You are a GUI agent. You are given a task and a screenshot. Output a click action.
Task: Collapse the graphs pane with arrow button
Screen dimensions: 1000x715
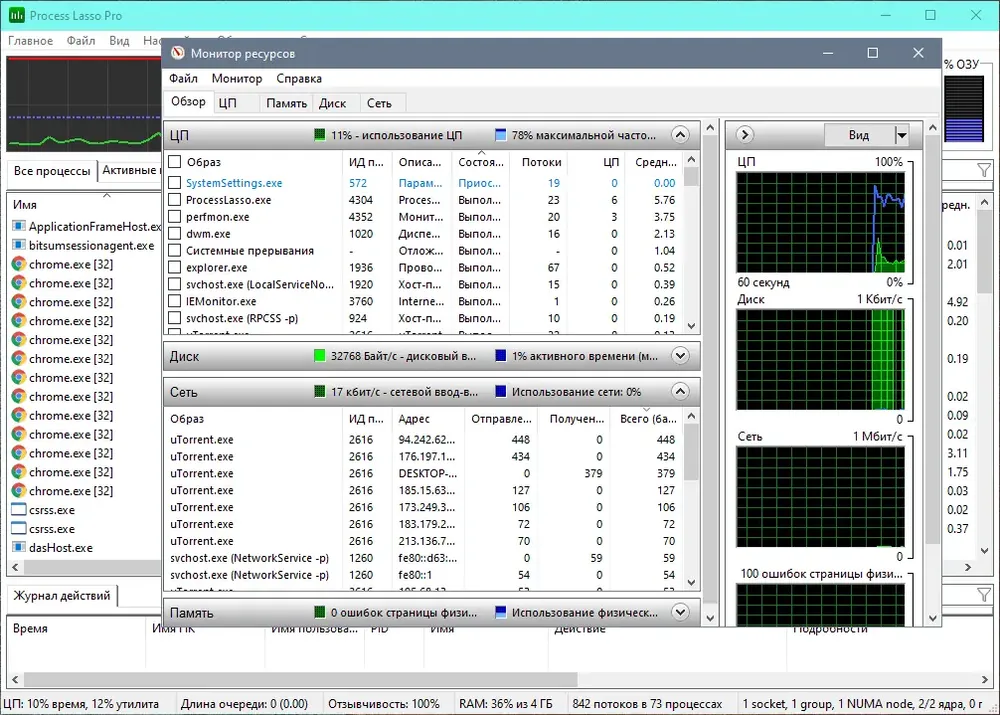[x=744, y=135]
